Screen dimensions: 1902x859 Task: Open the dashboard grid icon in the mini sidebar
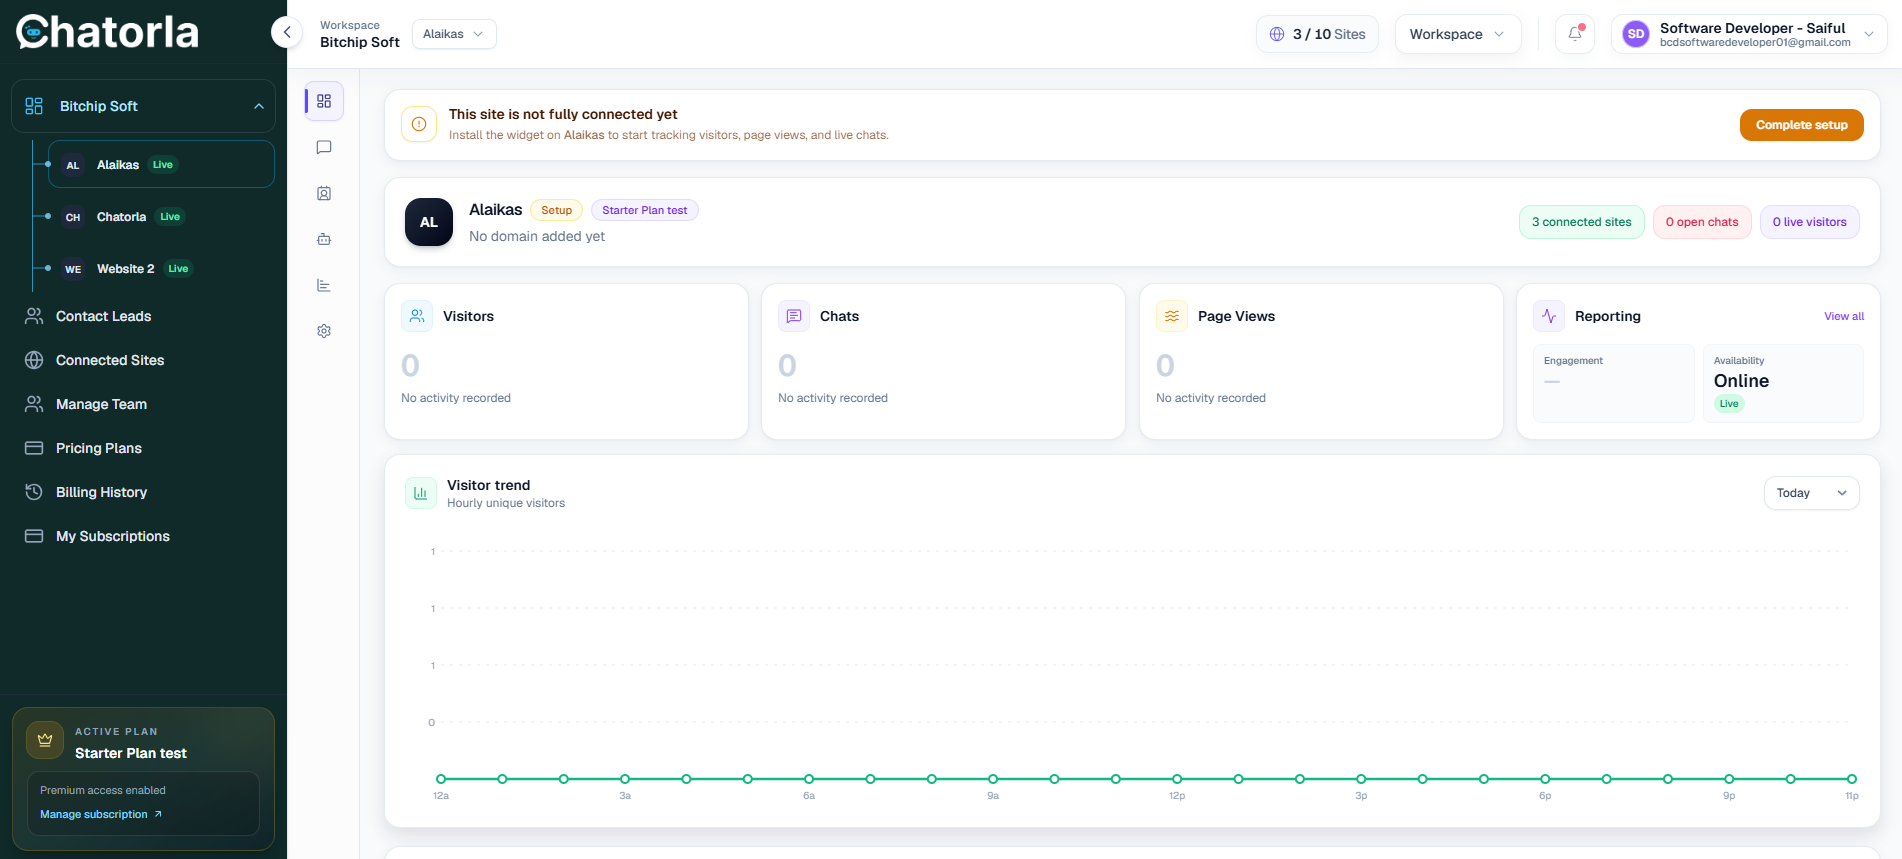tap(324, 101)
